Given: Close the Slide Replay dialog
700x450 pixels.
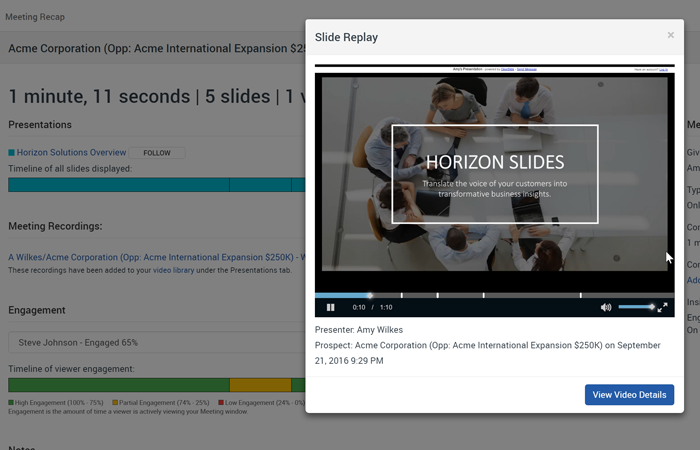Looking at the screenshot, I should pos(671,35).
